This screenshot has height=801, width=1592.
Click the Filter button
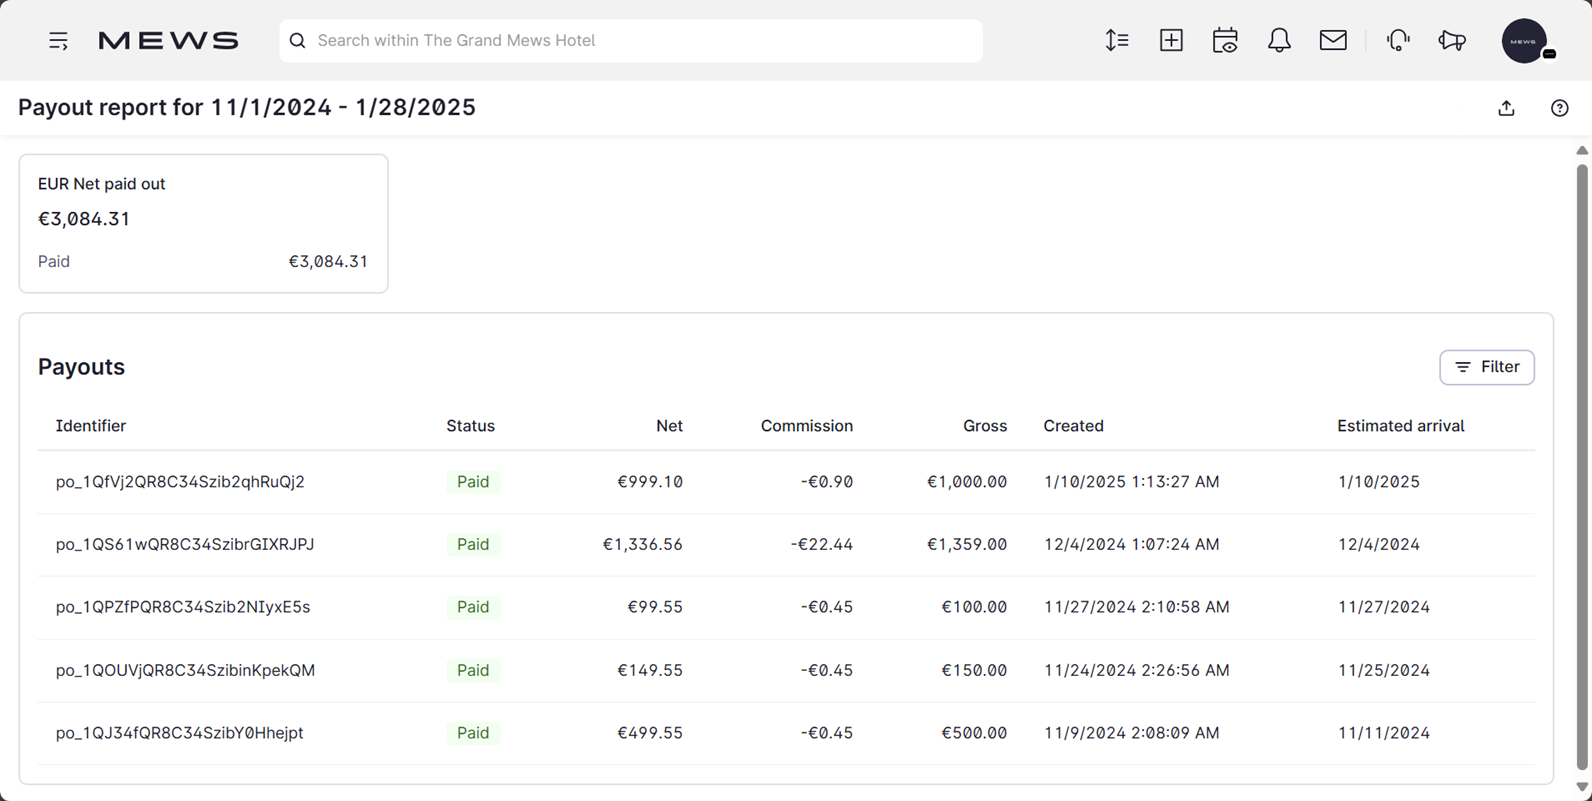point(1487,367)
